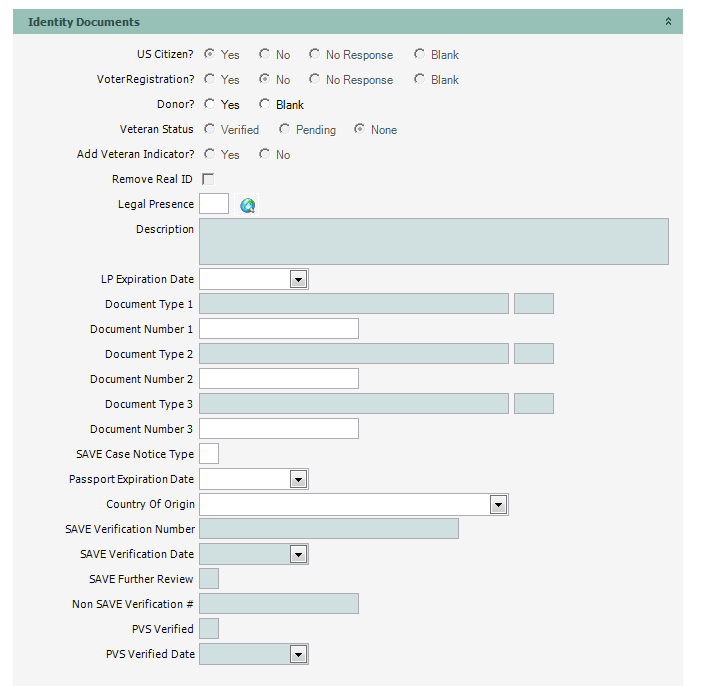Click the Legal Presence code field
The height and width of the screenshot is (686, 718).
pyautogui.click(x=214, y=205)
